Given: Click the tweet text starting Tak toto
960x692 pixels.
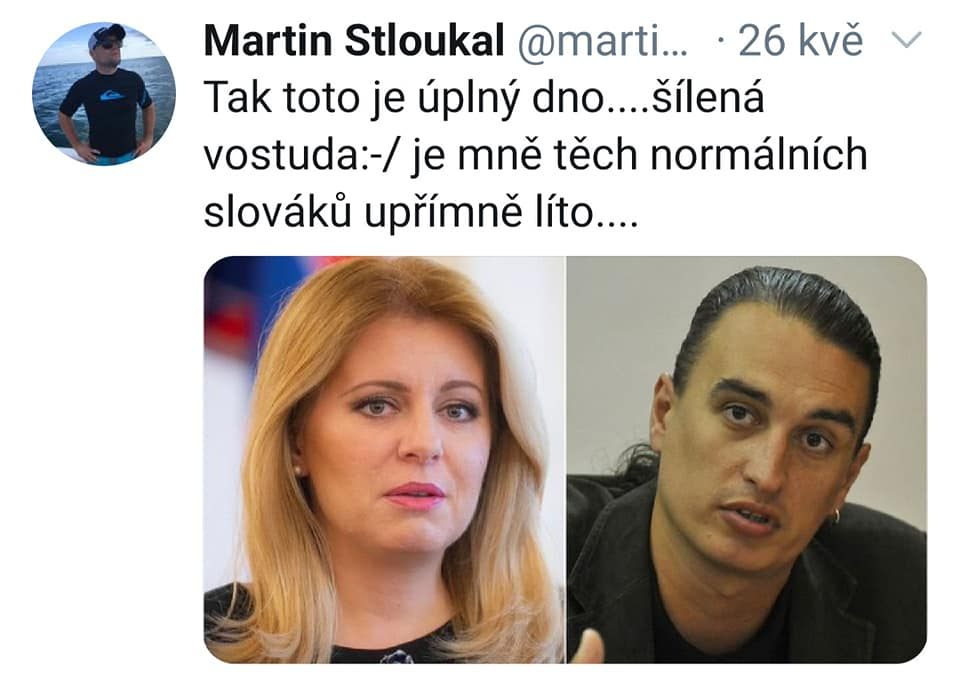Looking at the screenshot, I should coord(536,154).
